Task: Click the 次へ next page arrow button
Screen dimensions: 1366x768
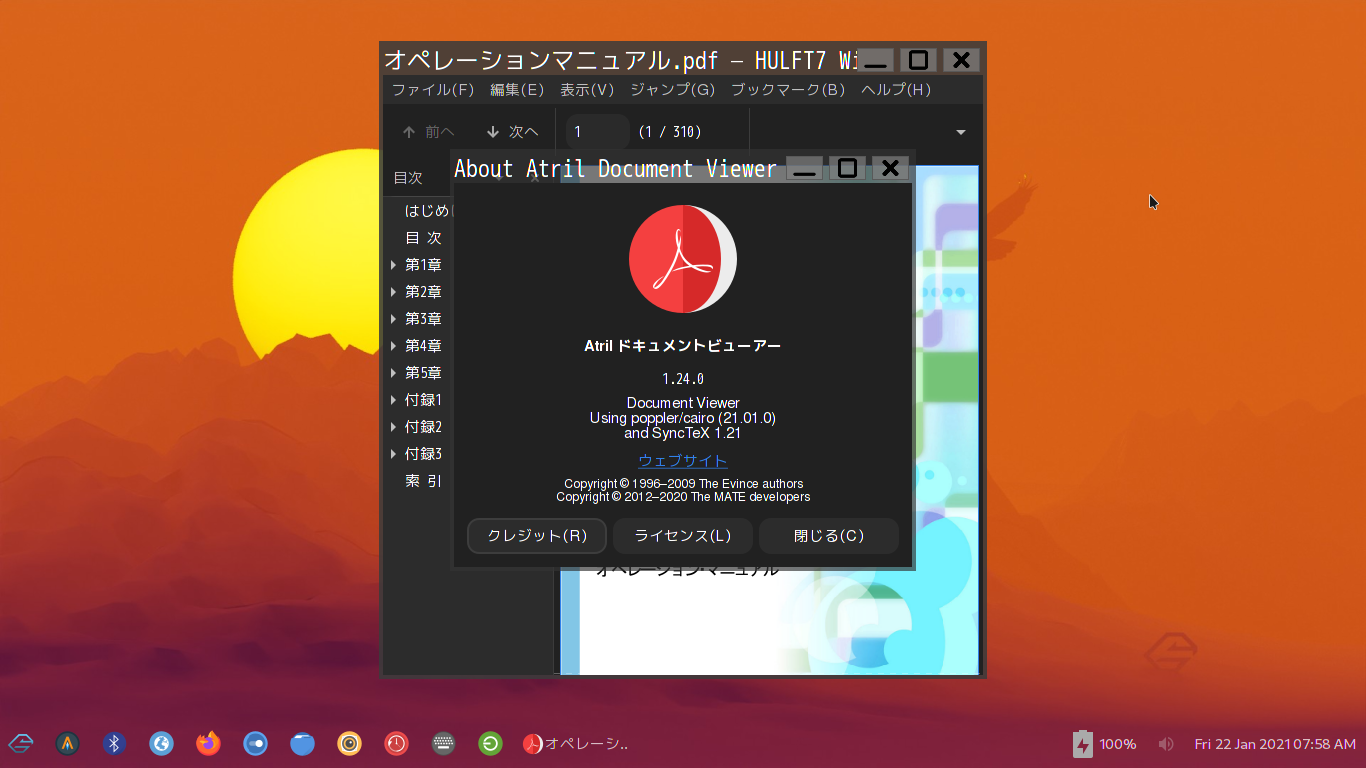Action: (512, 132)
